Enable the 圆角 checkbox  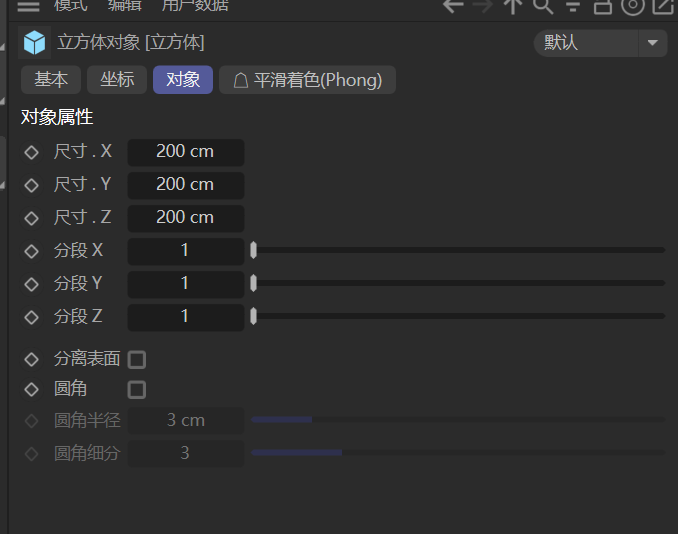[137, 390]
